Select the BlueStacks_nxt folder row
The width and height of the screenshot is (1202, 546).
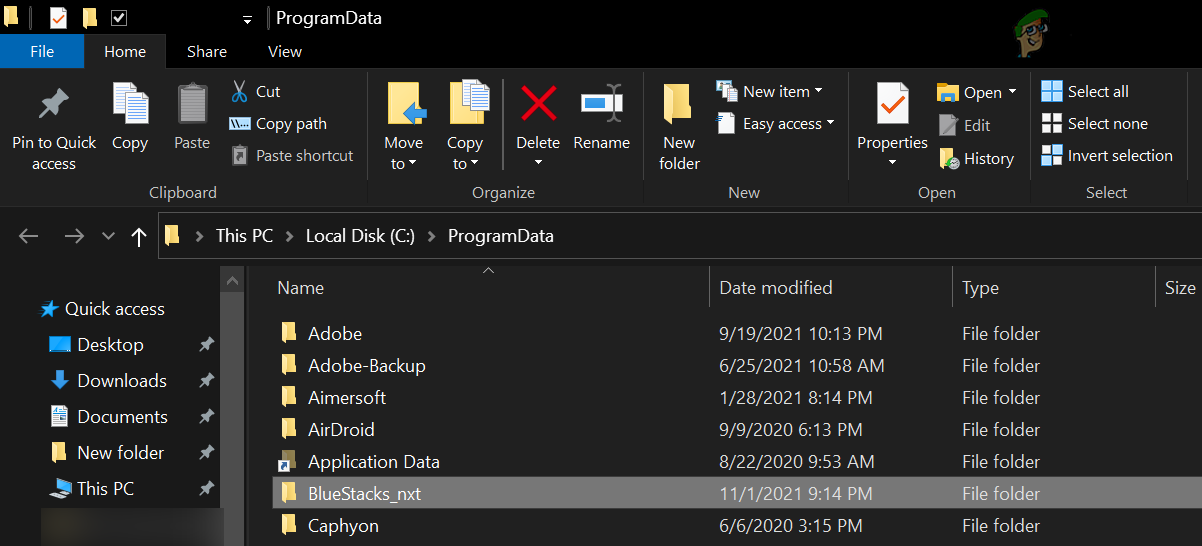point(364,494)
